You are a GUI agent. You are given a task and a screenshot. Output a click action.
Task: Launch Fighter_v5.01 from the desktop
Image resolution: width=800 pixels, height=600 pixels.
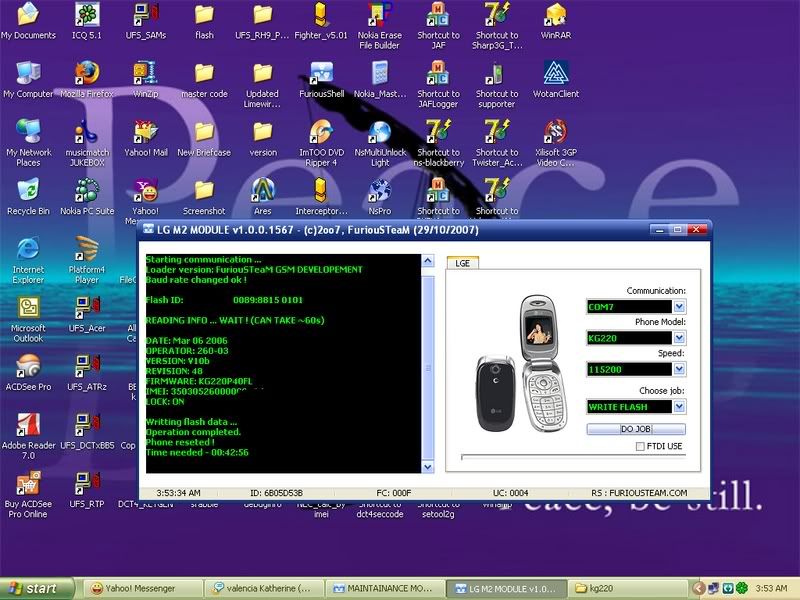click(321, 21)
